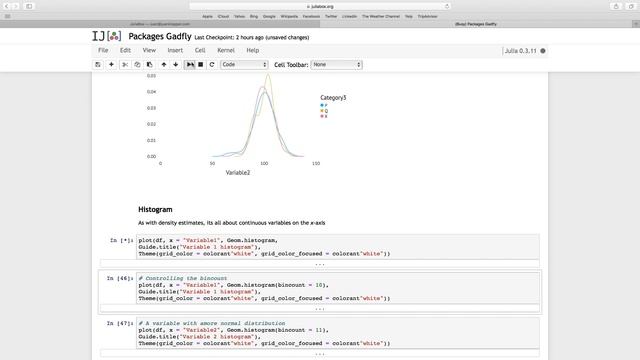Show all tabs button in Safari
This screenshot has width=640, height=360.
[631, 6]
